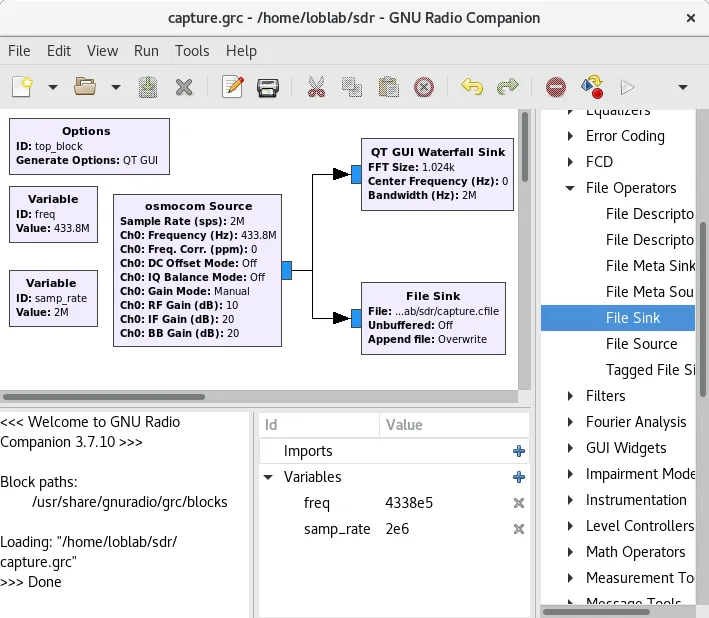The width and height of the screenshot is (709, 618).
Task: Open the Help menu
Action: click(241, 51)
